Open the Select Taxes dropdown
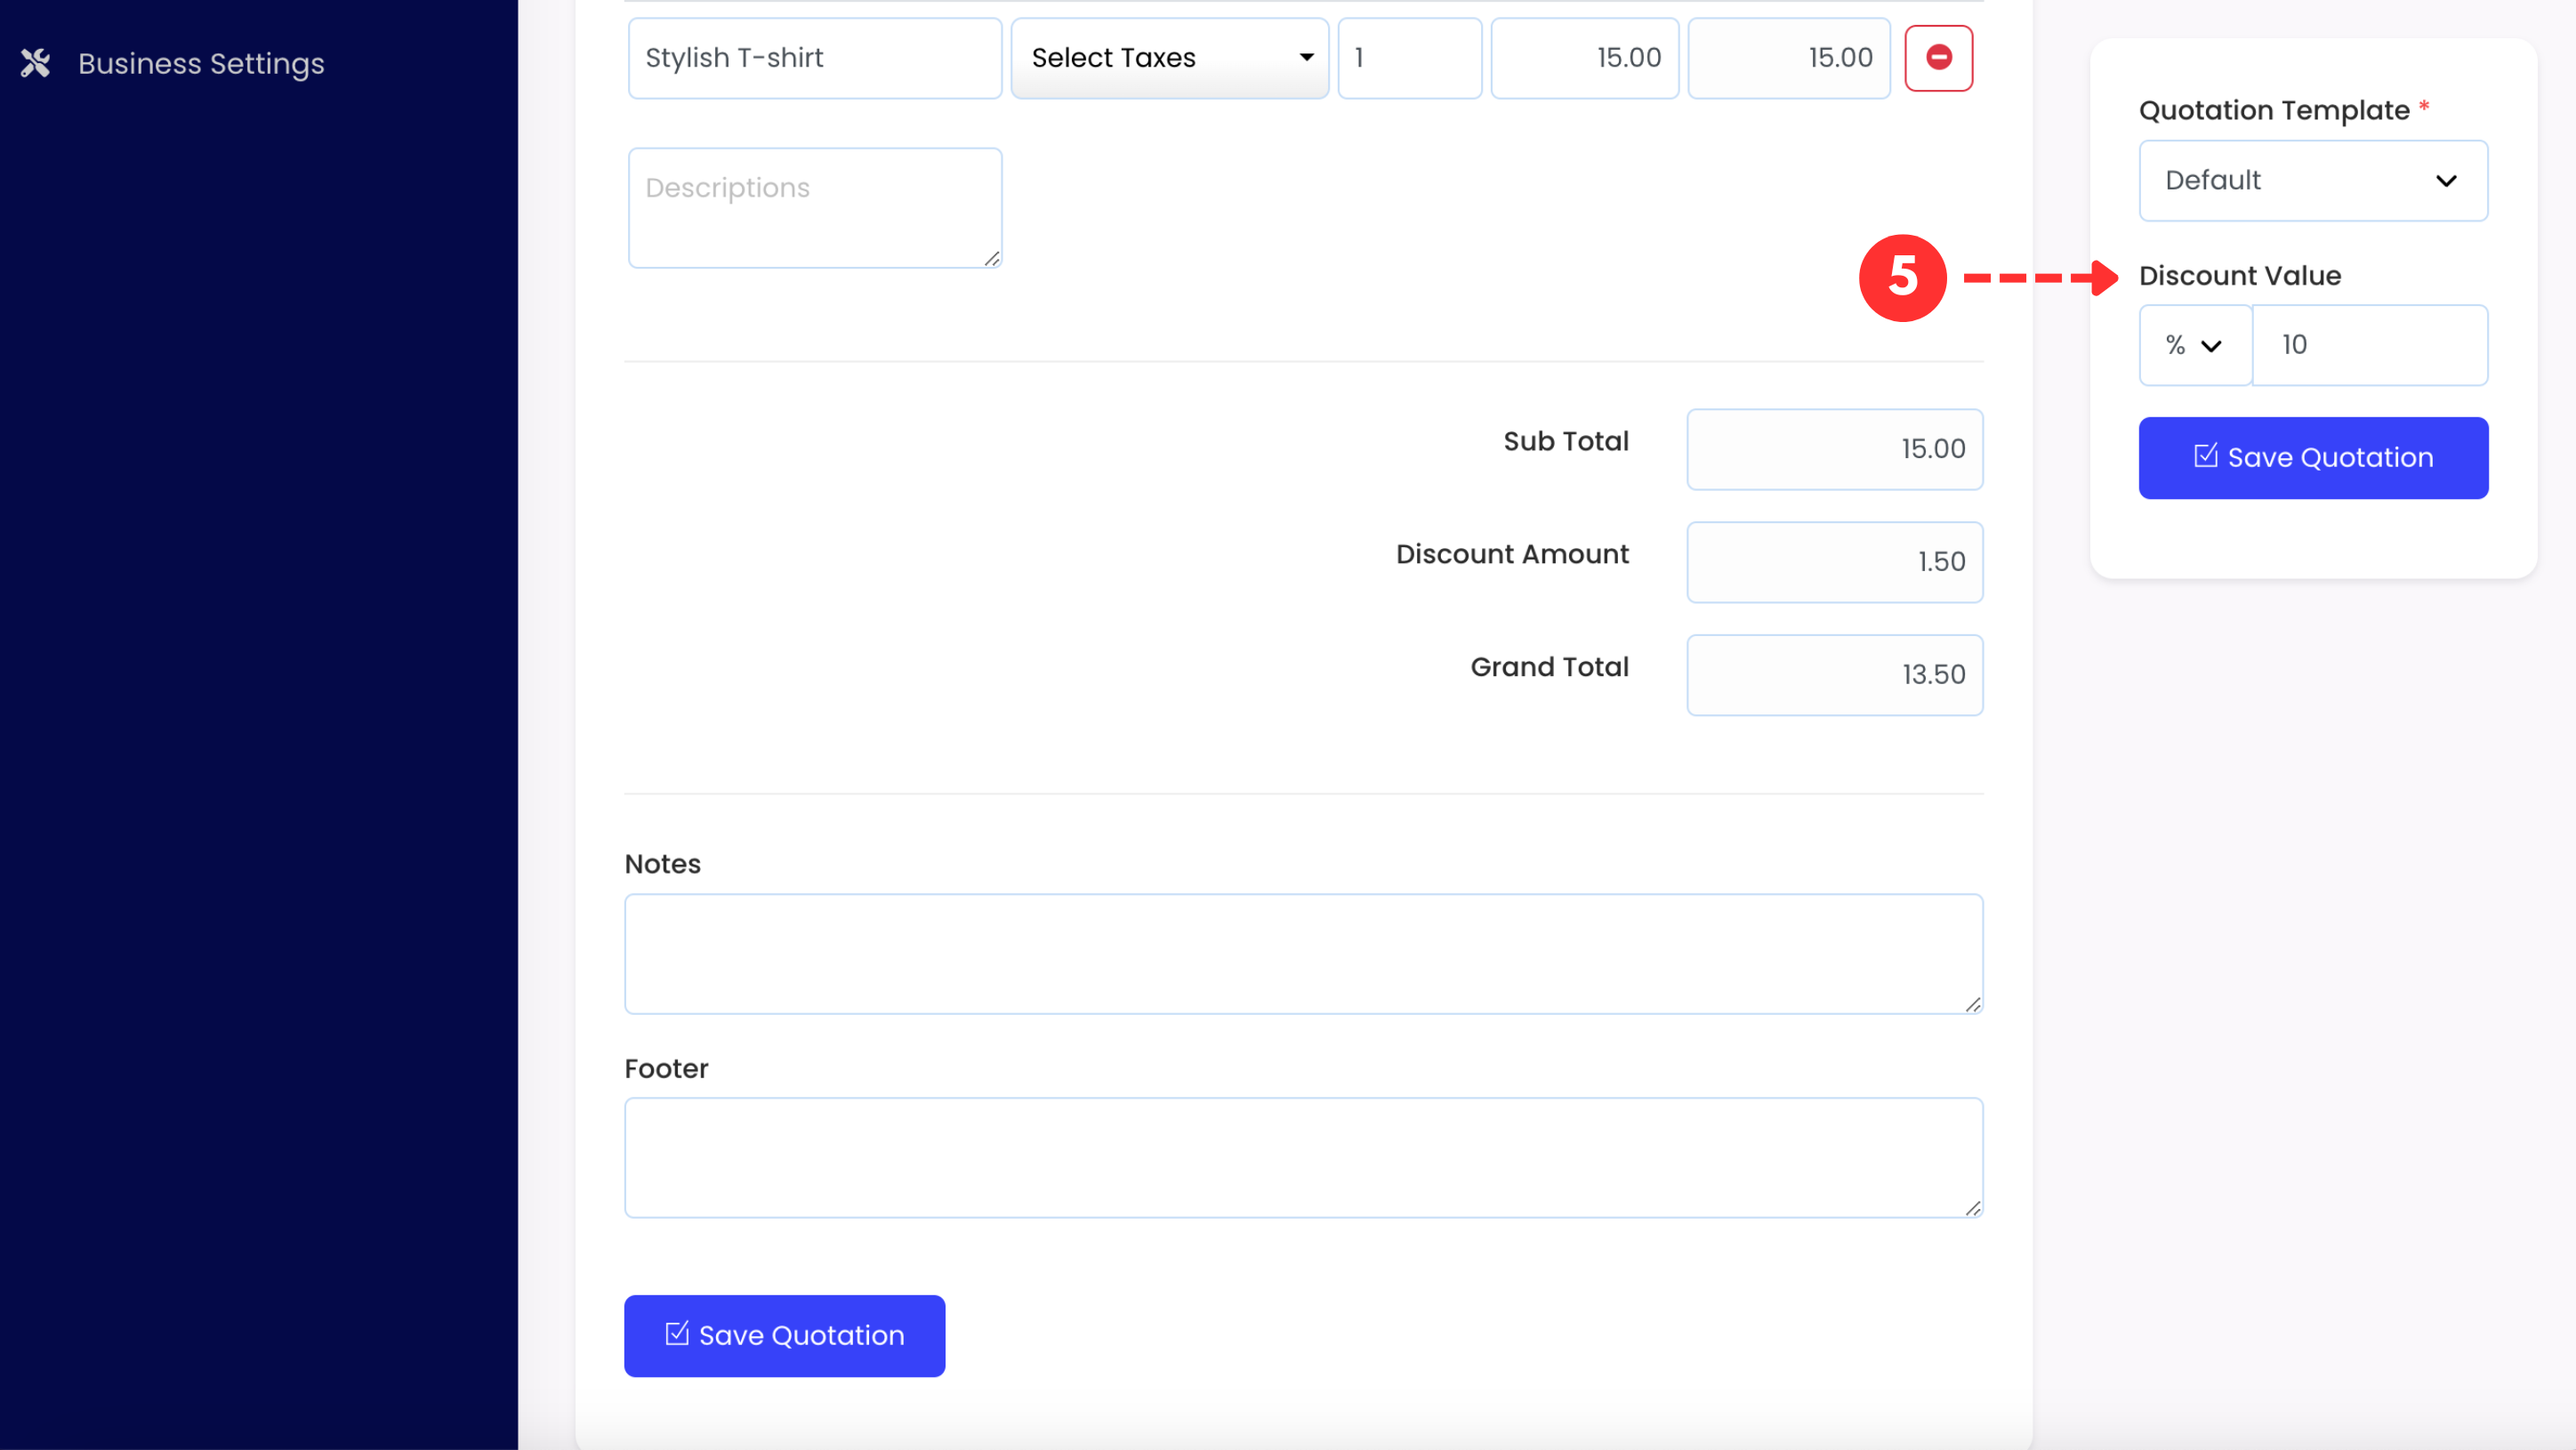 pos(1170,58)
